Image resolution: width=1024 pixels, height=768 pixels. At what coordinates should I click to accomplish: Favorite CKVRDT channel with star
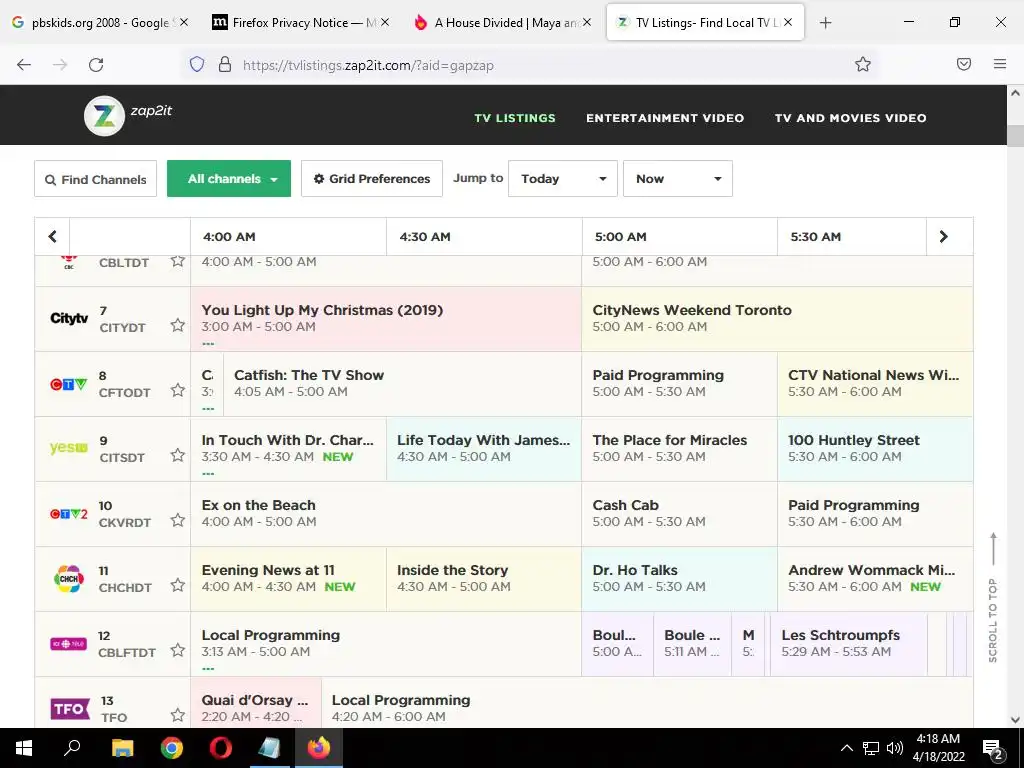pos(178,520)
